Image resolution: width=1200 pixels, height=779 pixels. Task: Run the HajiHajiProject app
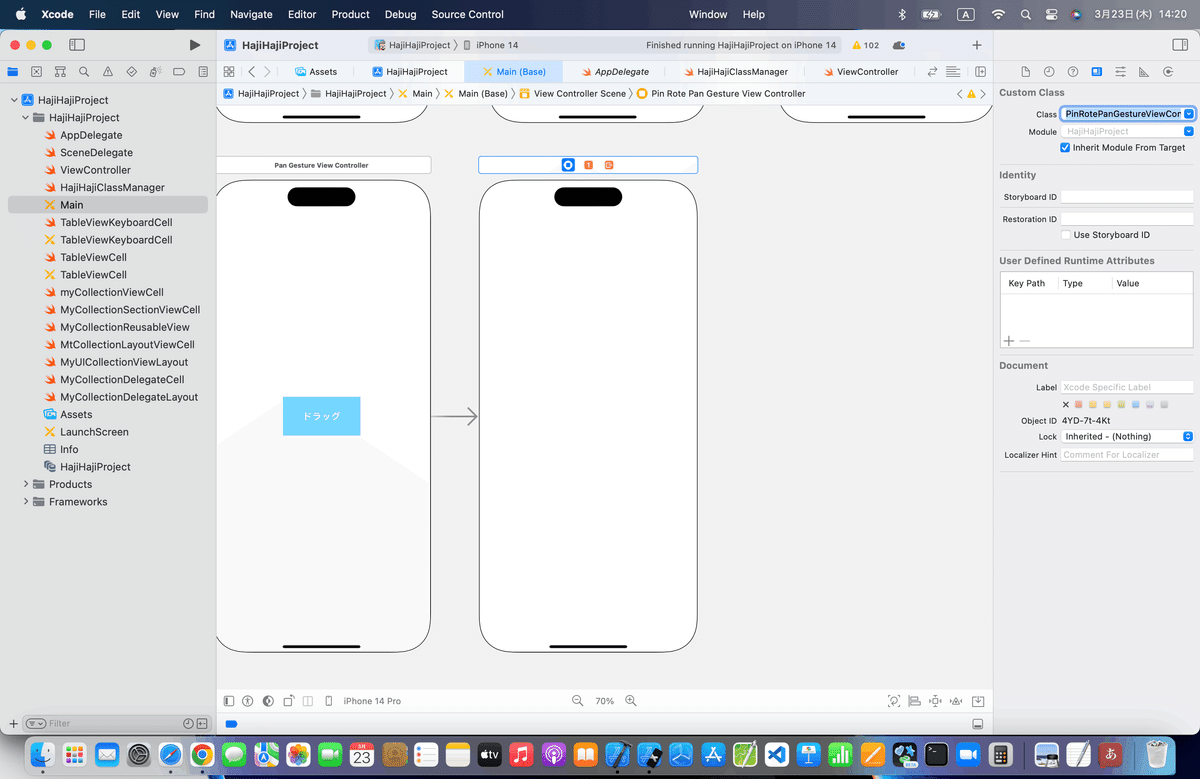195,44
